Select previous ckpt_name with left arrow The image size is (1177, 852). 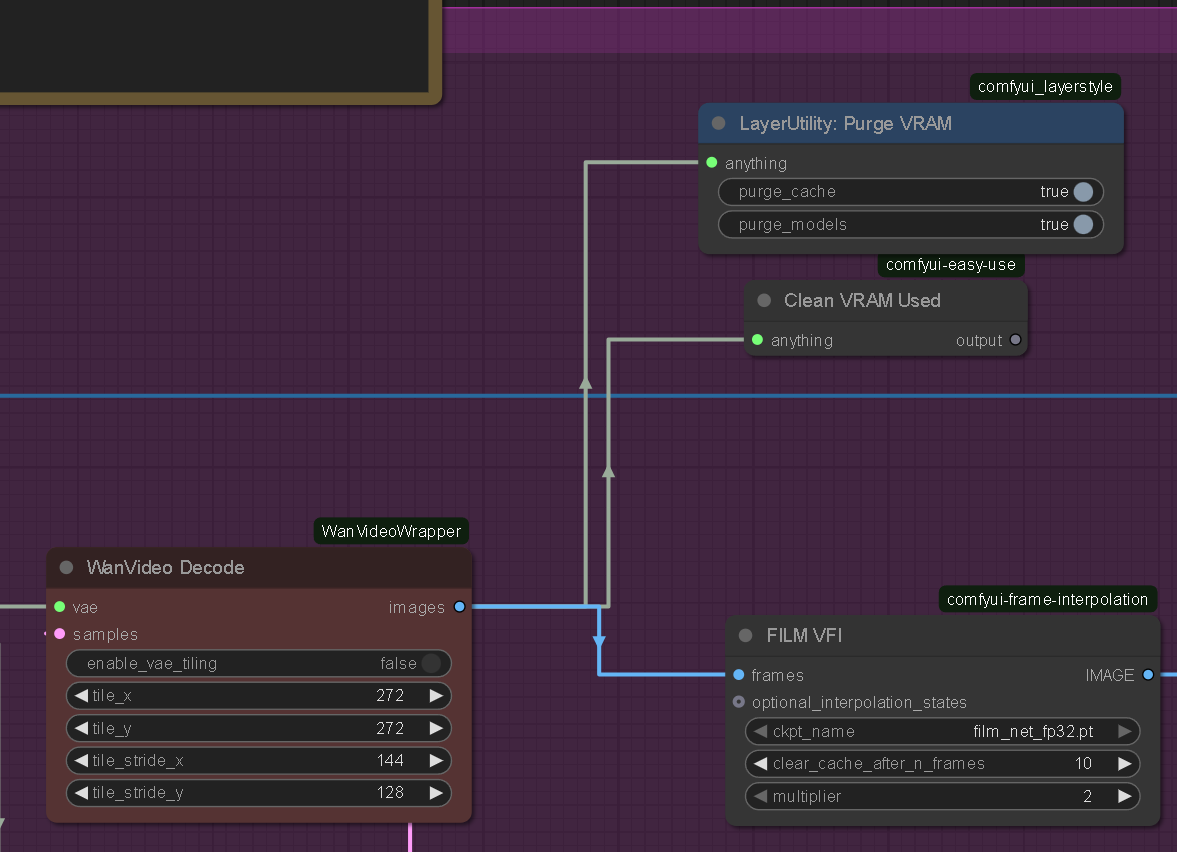tap(760, 731)
